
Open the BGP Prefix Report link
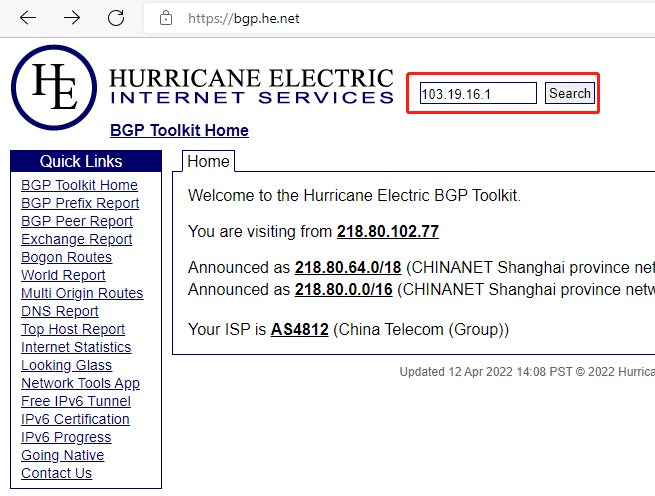pyautogui.click(x=80, y=203)
